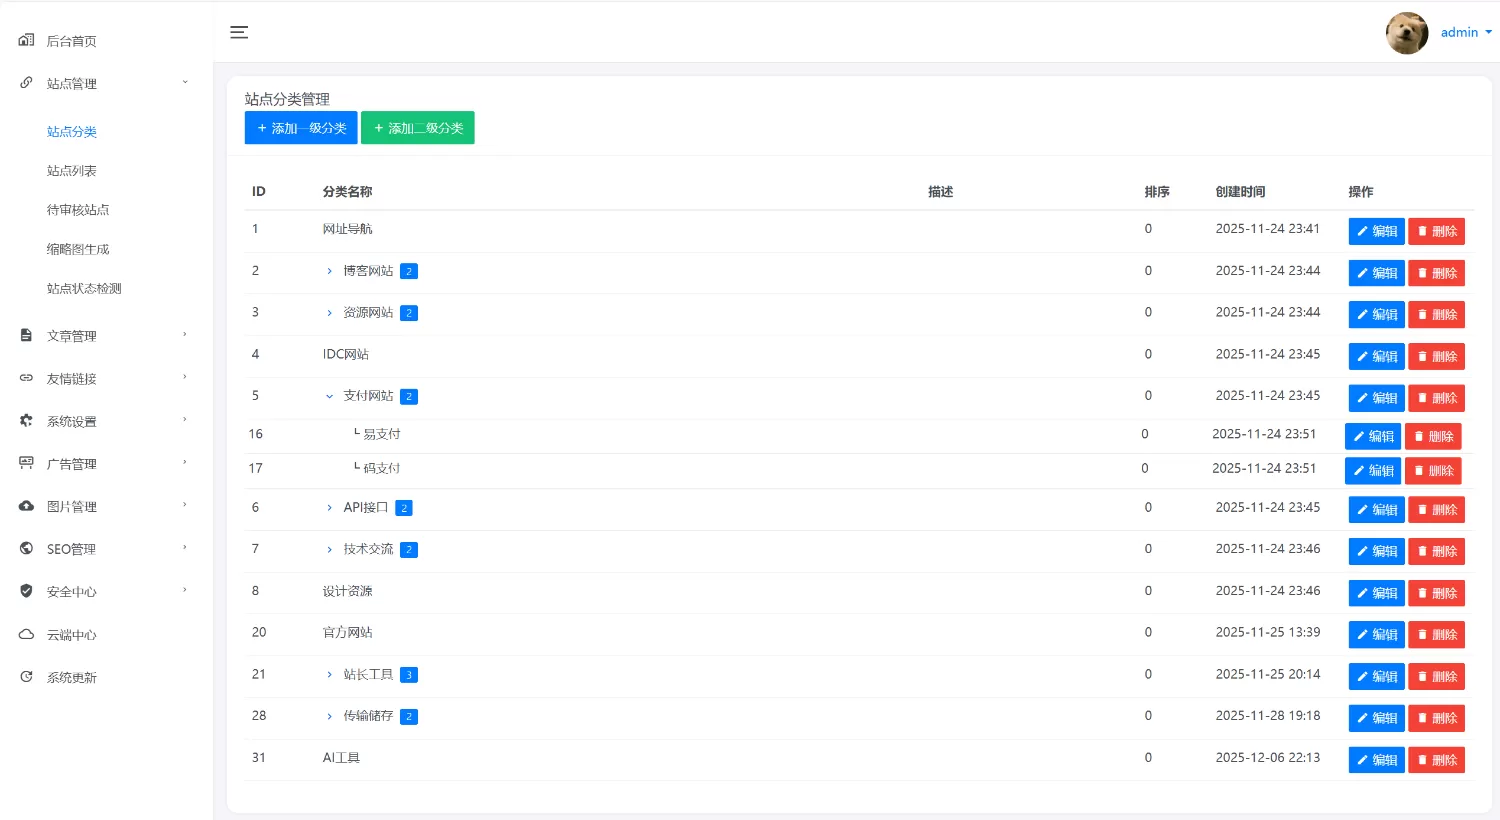Click the admin avatar picture
Screen dimensions: 1500x820
[1407, 33]
